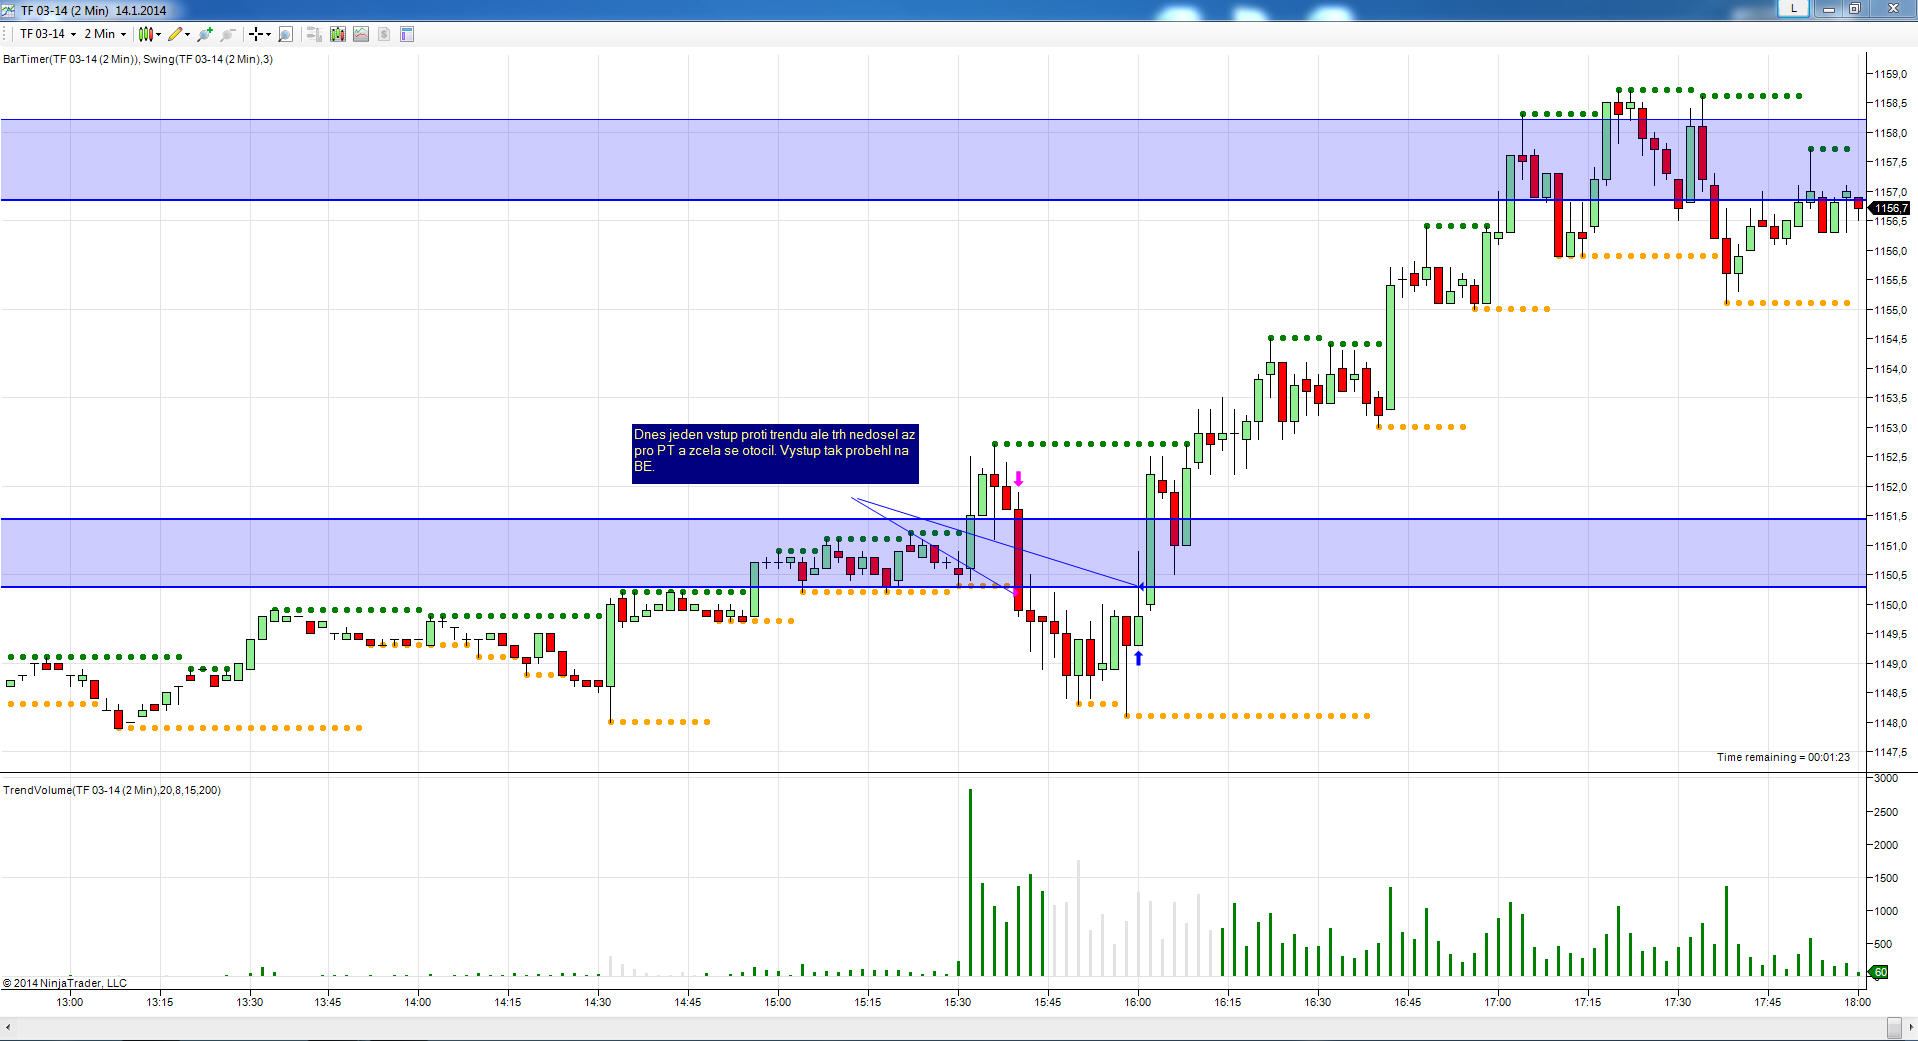Open the data series candlestick icon
The width and height of the screenshot is (1918, 1041).
(338, 34)
